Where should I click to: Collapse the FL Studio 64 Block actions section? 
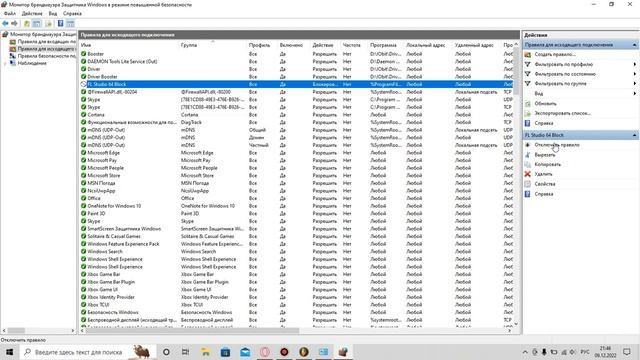point(634,135)
